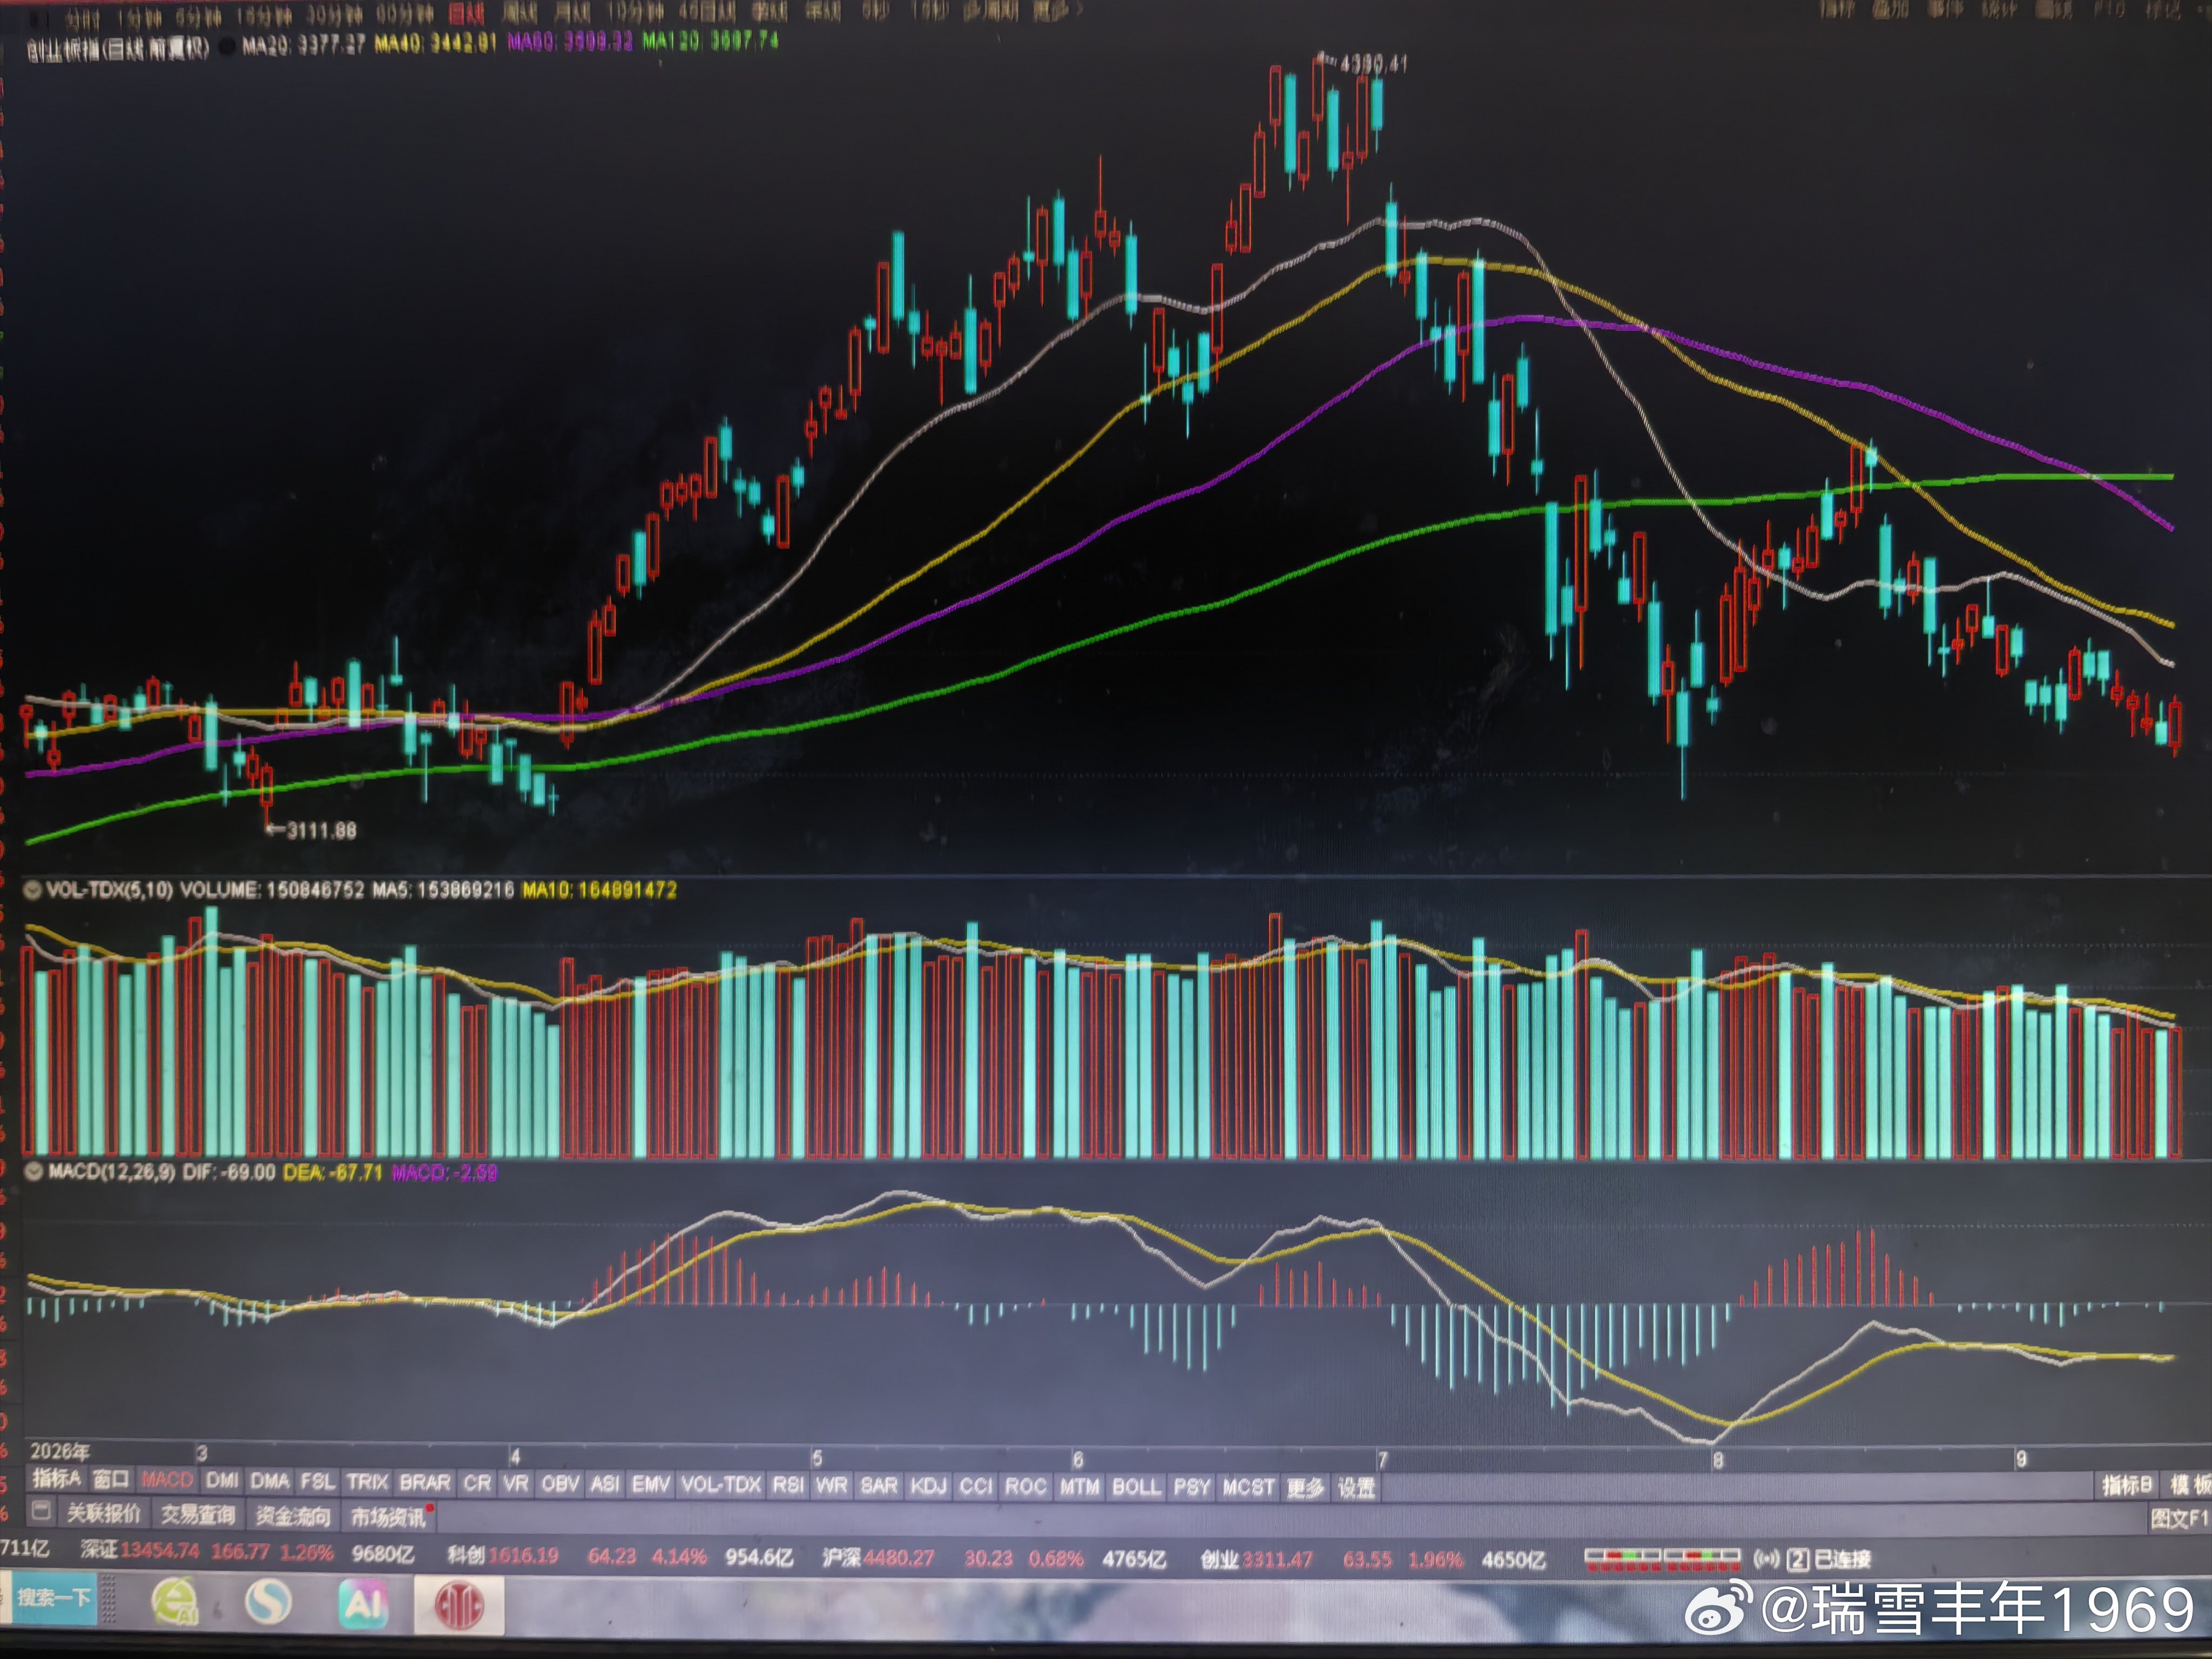Open the 窗口 window count menu
2212x1659 pixels.
click(x=111, y=1479)
